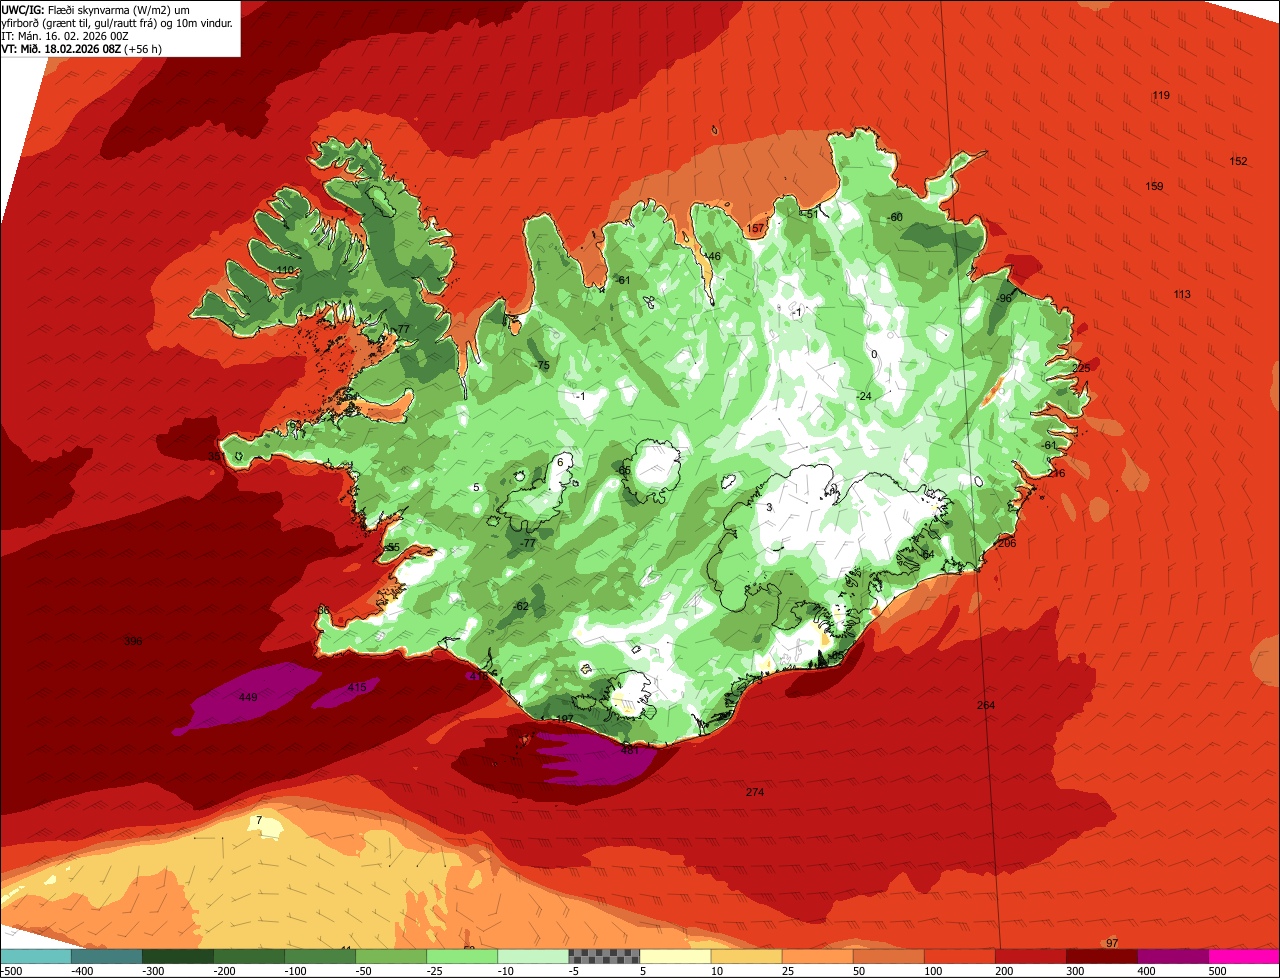The width and height of the screenshot is (1280, 978).
Task: Click the value 7 in the yellow southwest area
Action: [259, 821]
